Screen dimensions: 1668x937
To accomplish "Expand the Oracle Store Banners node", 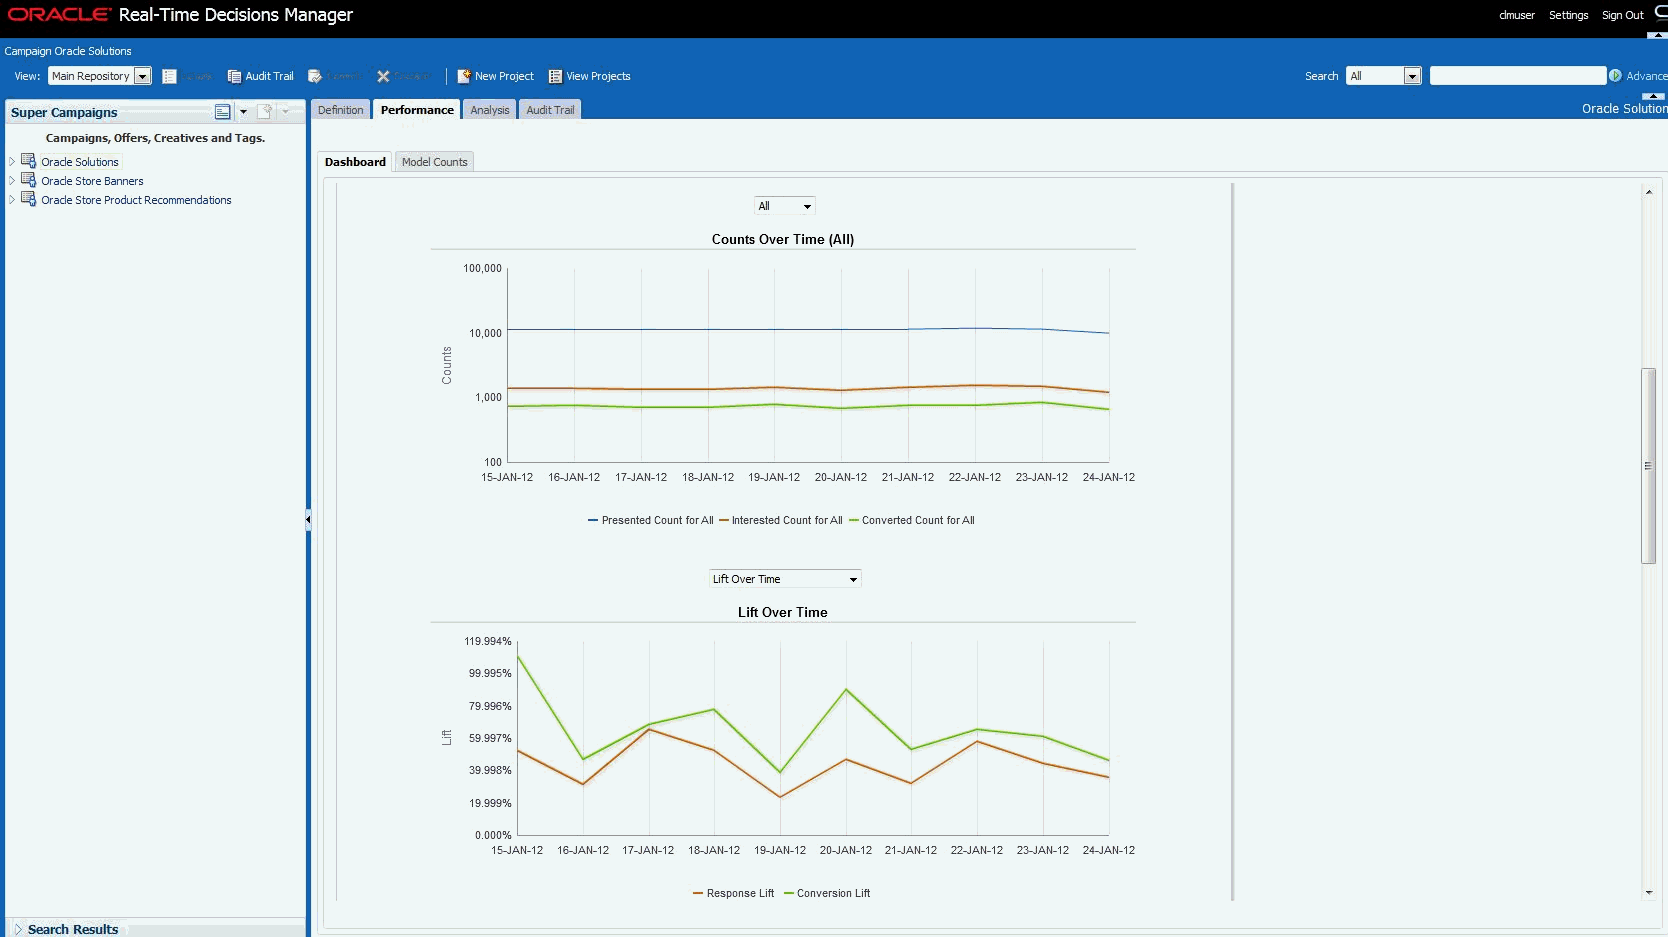I will pos(12,180).
